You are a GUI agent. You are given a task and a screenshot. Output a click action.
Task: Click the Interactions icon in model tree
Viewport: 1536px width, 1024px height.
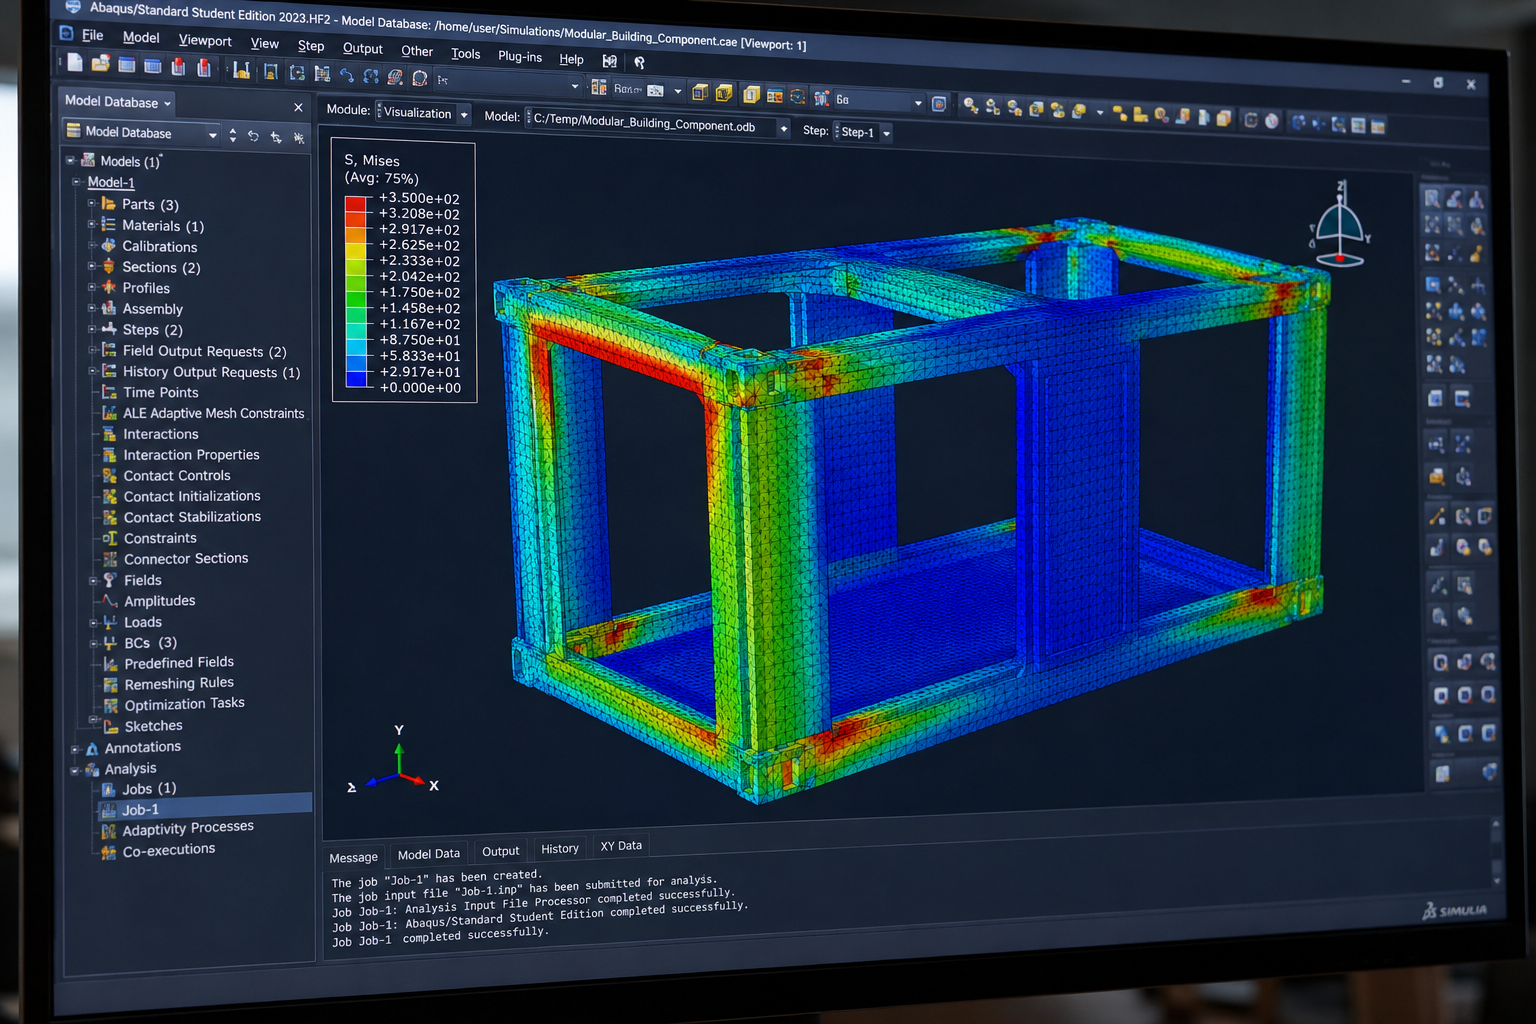[110, 433]
